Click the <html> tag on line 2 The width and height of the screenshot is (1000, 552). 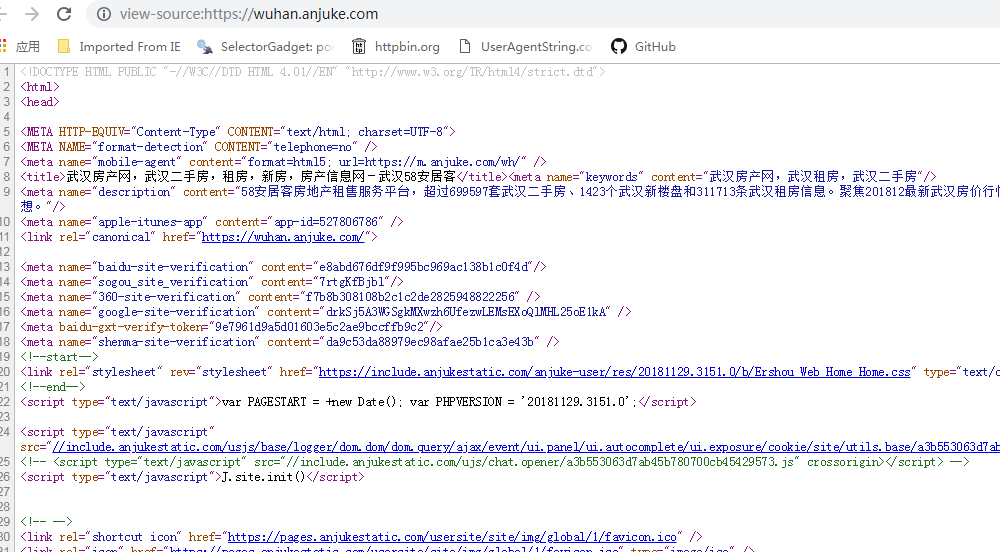point(40,87)
